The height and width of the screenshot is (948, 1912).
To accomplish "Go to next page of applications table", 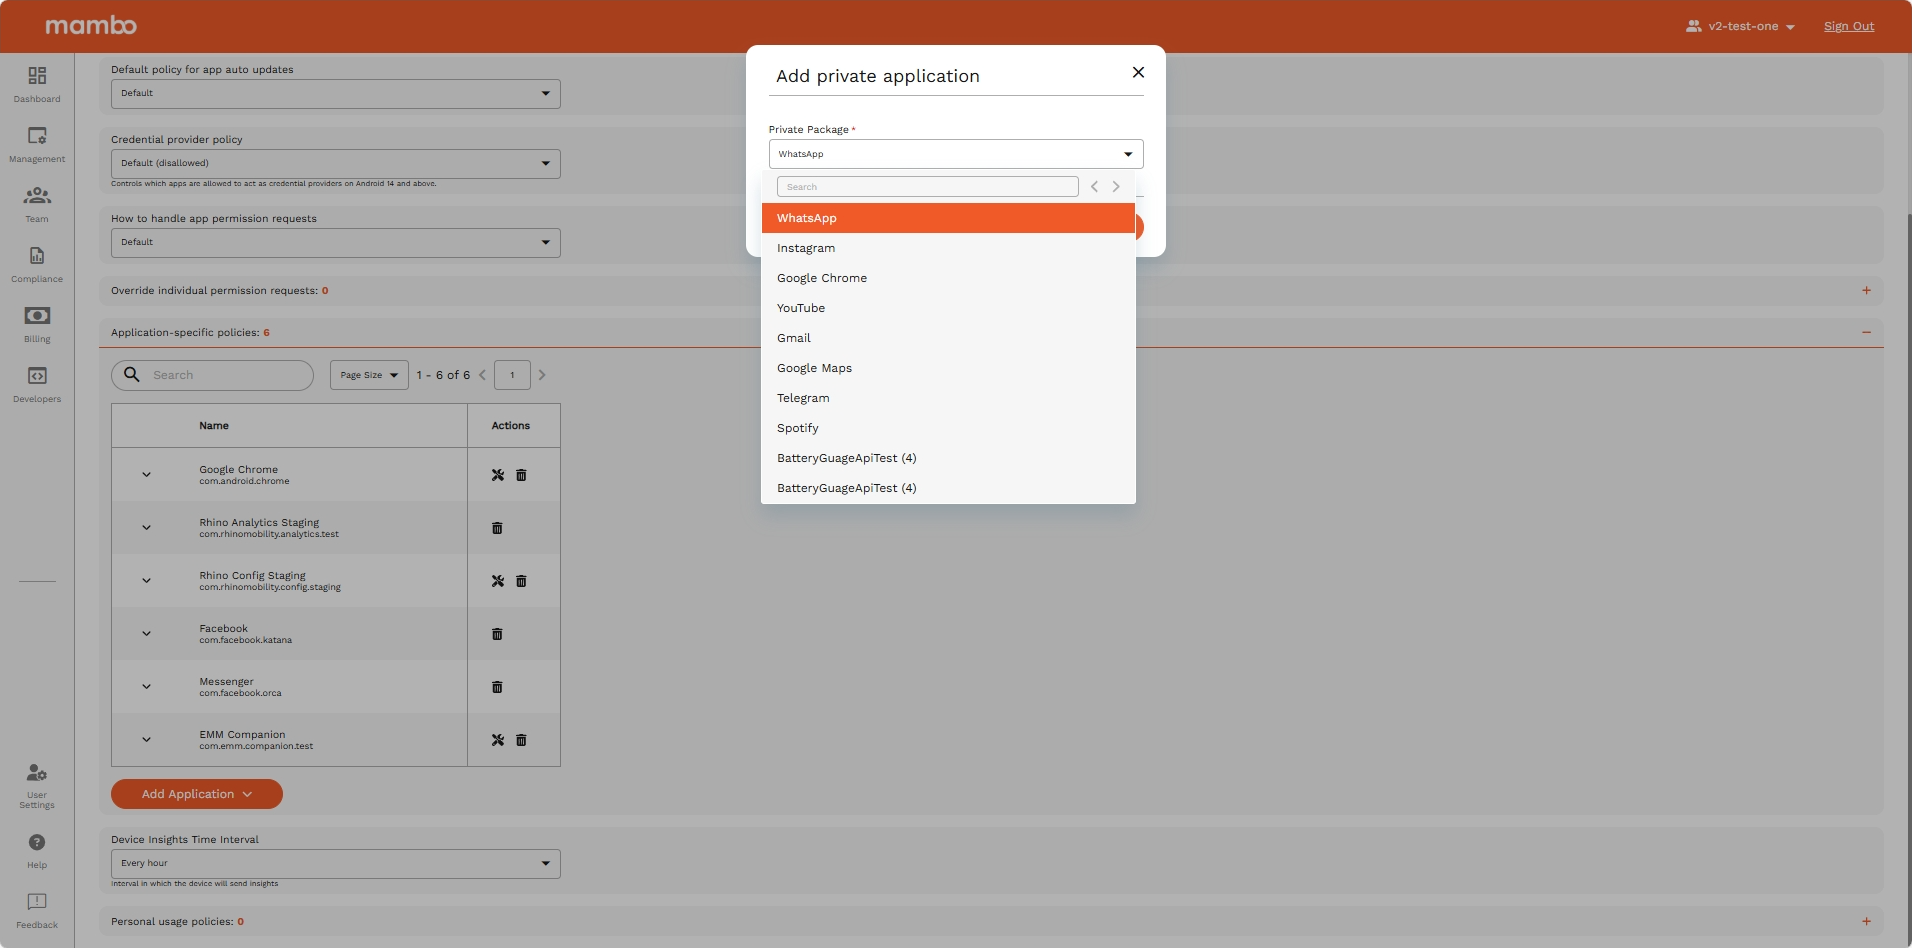I will tap(542, 375).
